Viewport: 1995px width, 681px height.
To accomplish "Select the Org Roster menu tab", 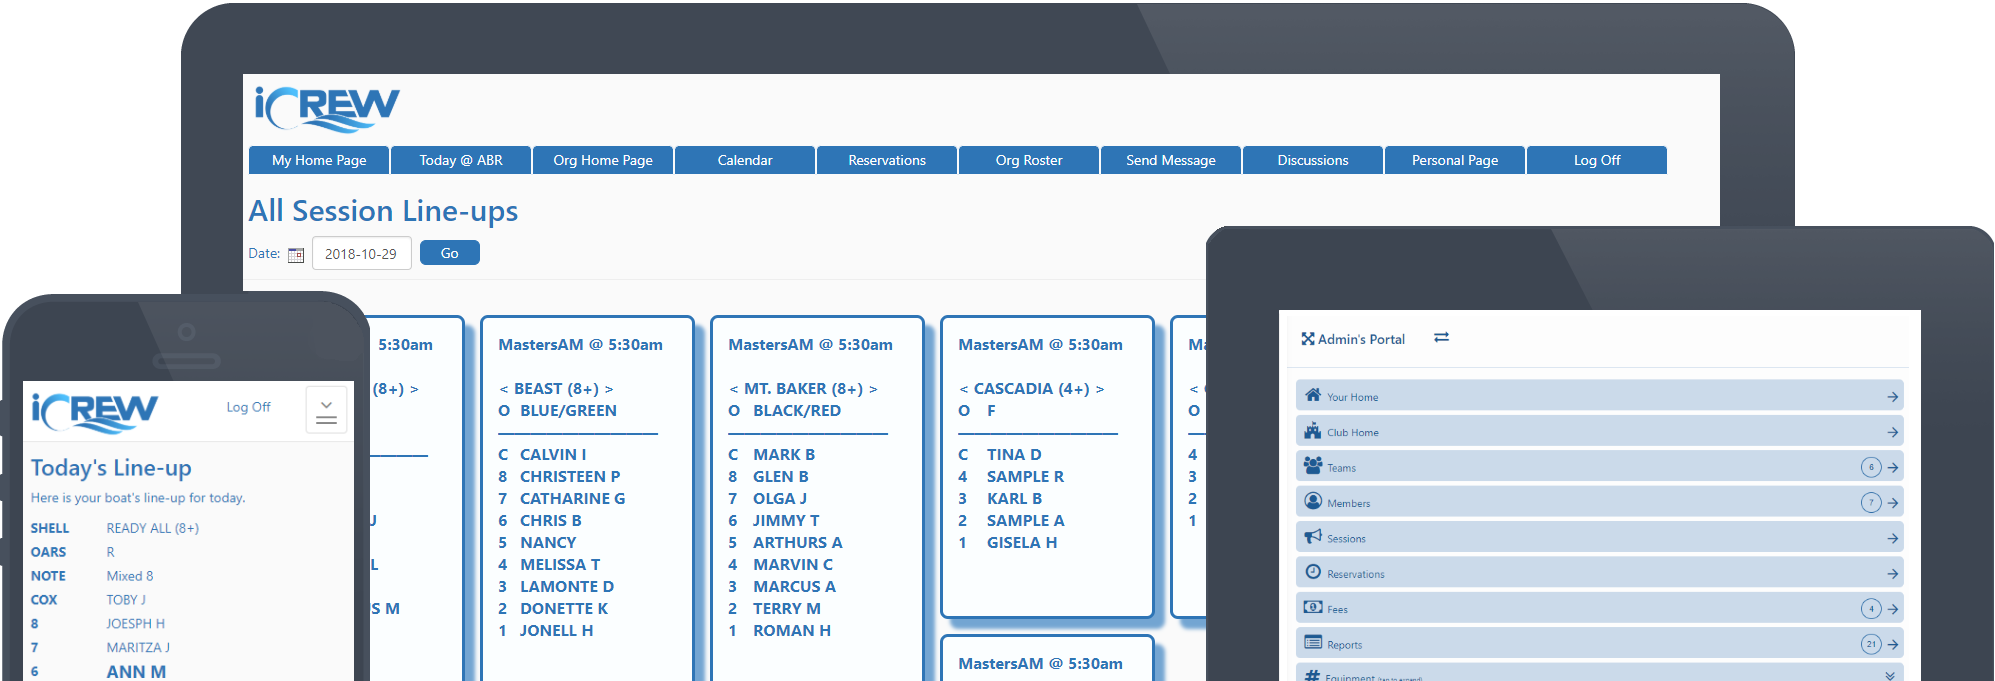I will tap(1029, 160).
